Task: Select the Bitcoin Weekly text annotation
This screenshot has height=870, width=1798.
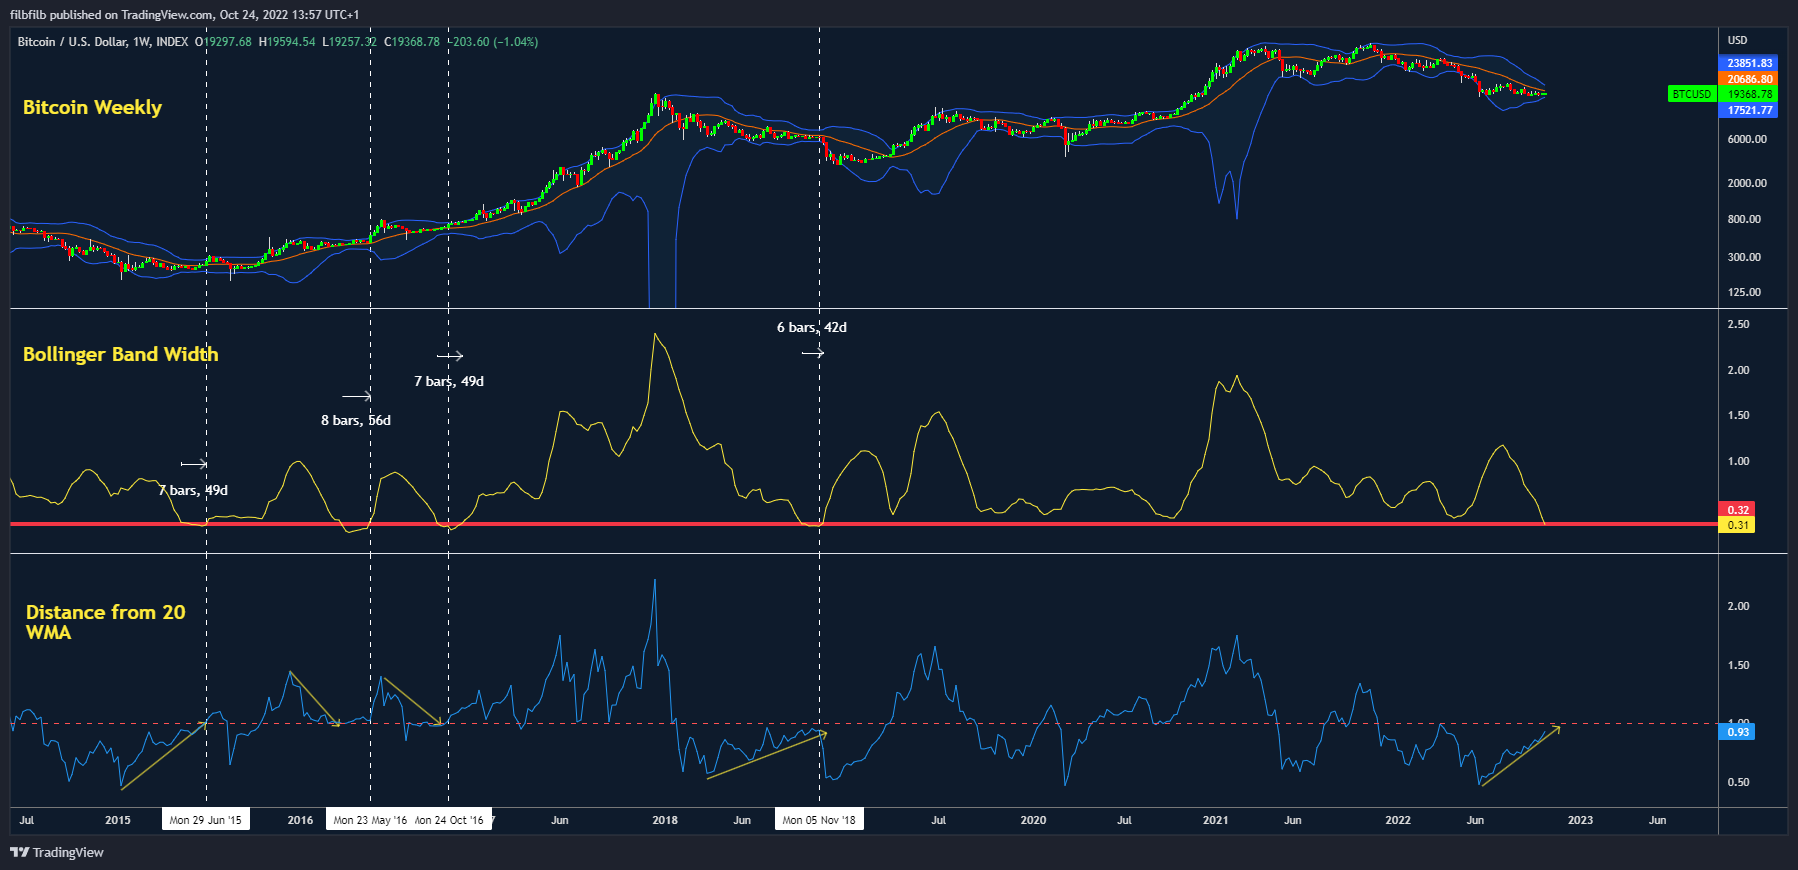Action: [x=92, y=107]
